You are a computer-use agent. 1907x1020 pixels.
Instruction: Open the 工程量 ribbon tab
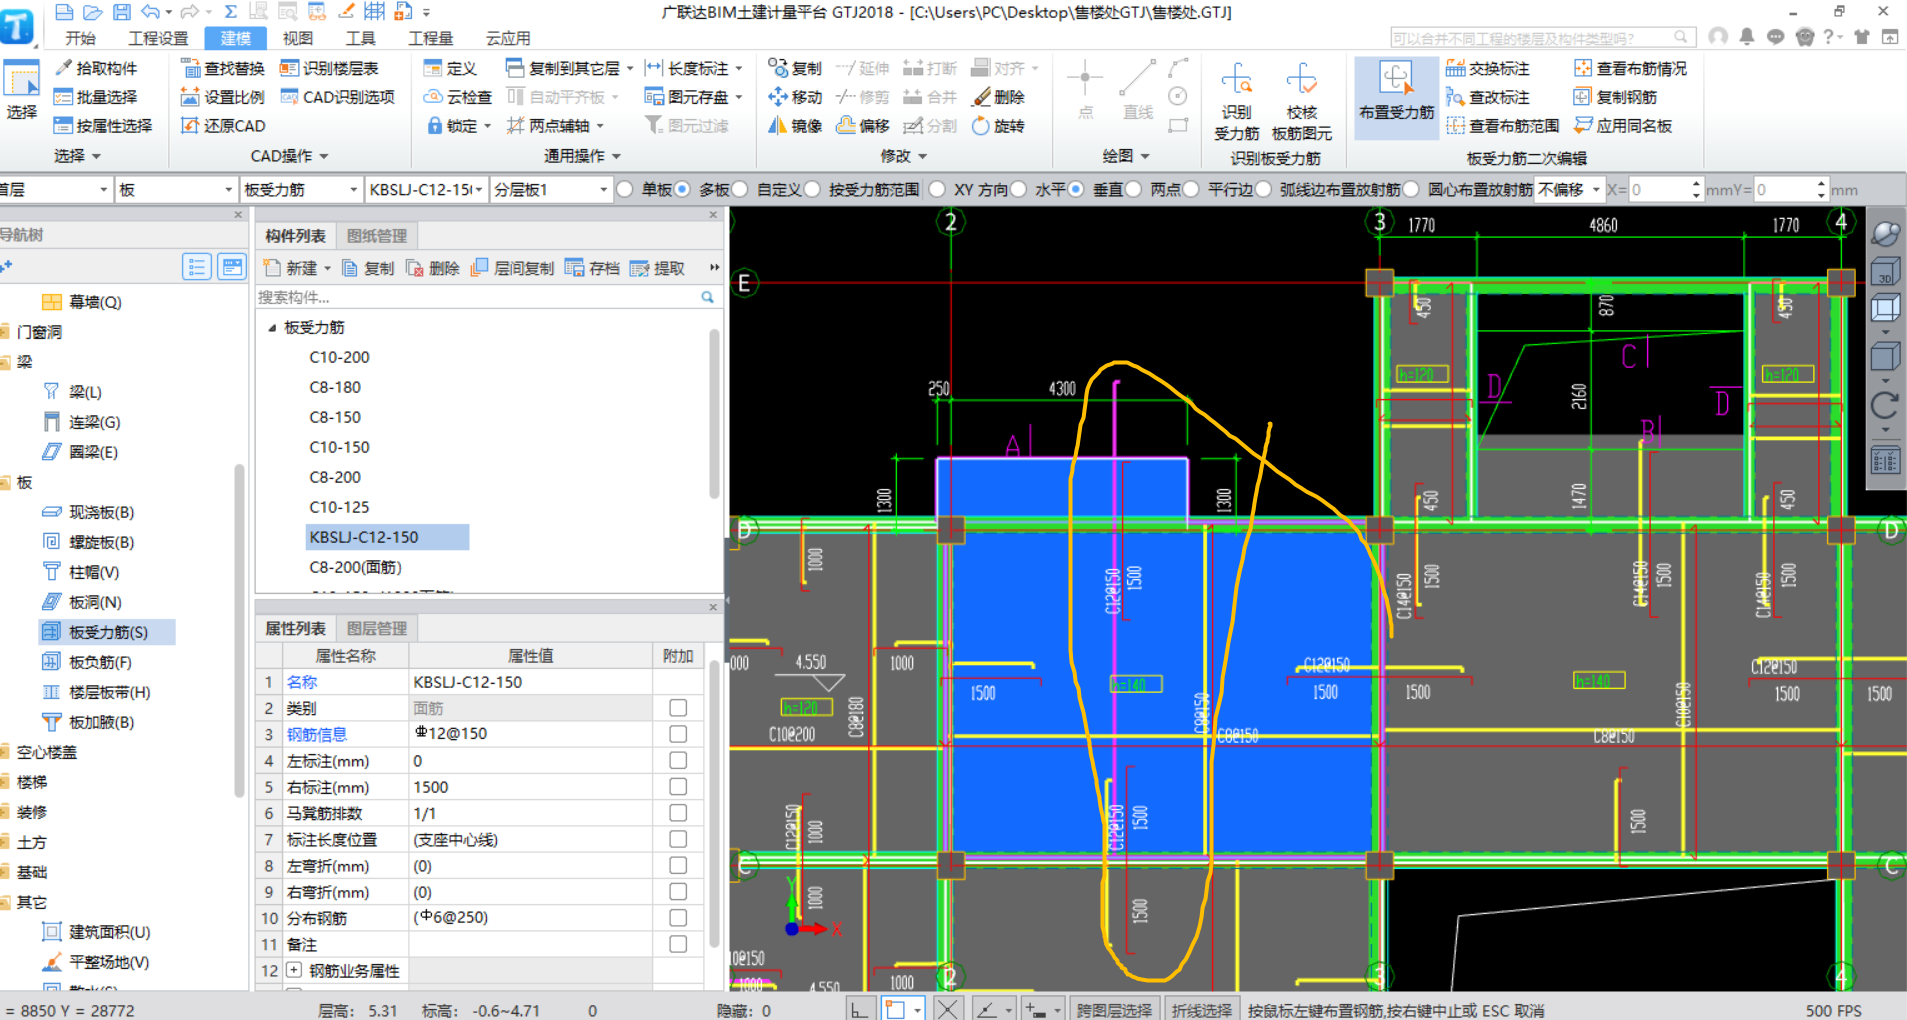(431, 38)
